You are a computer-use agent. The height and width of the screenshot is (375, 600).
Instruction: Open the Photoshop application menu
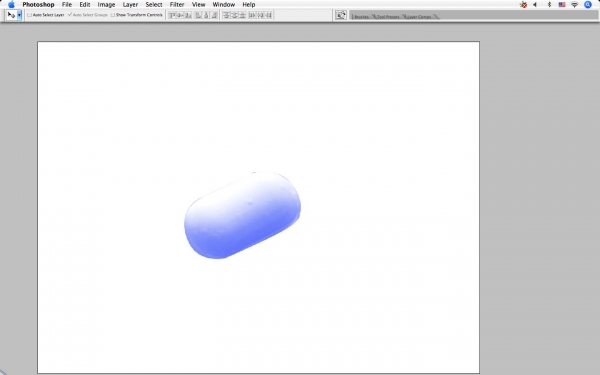point(38,5)
